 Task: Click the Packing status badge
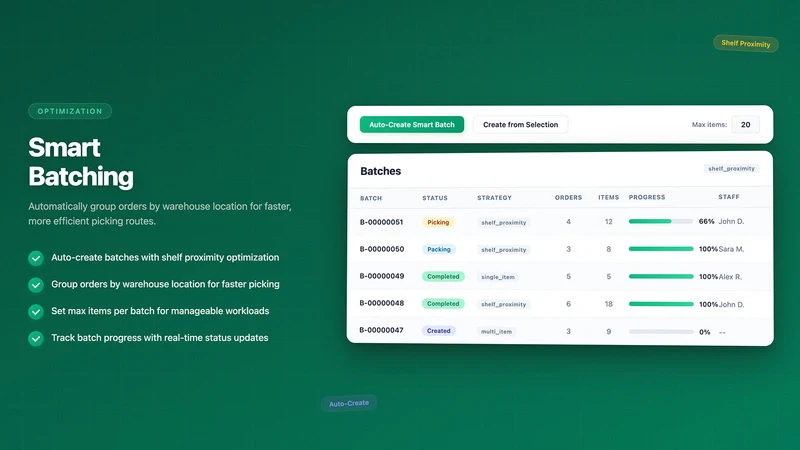point(439,249)
